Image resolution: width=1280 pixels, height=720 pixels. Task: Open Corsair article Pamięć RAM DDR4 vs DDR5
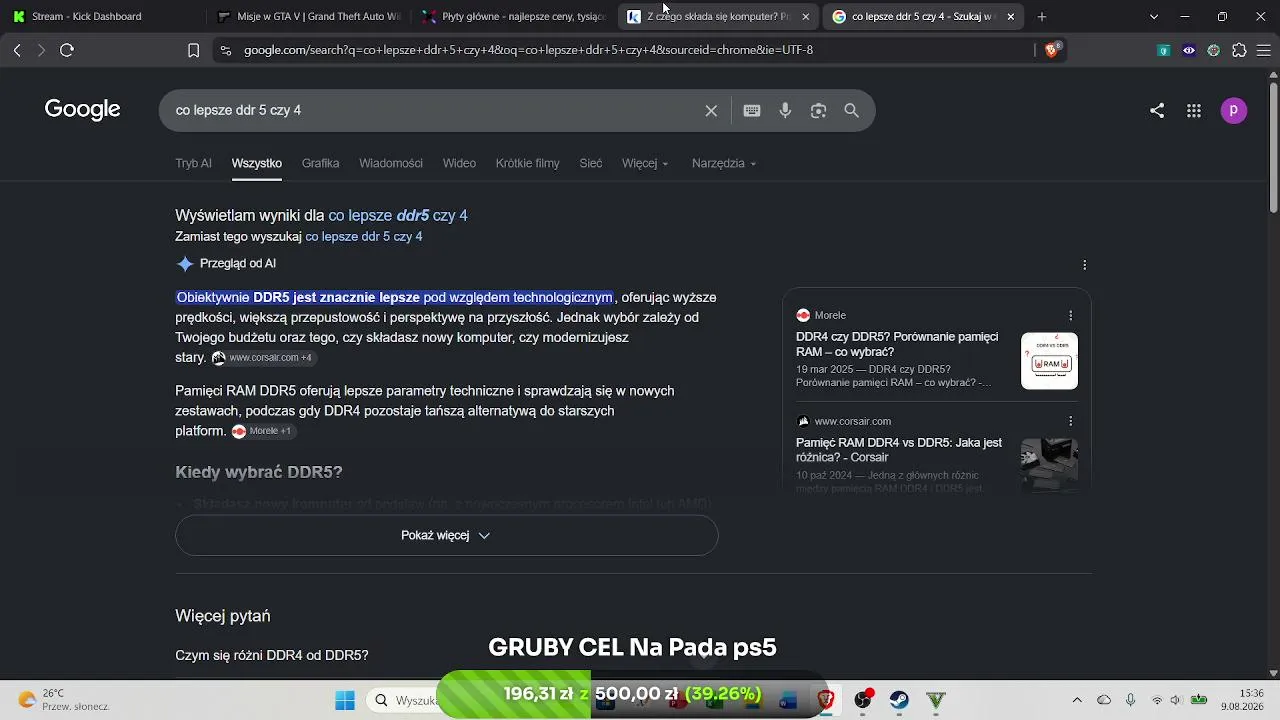[899, 450]
